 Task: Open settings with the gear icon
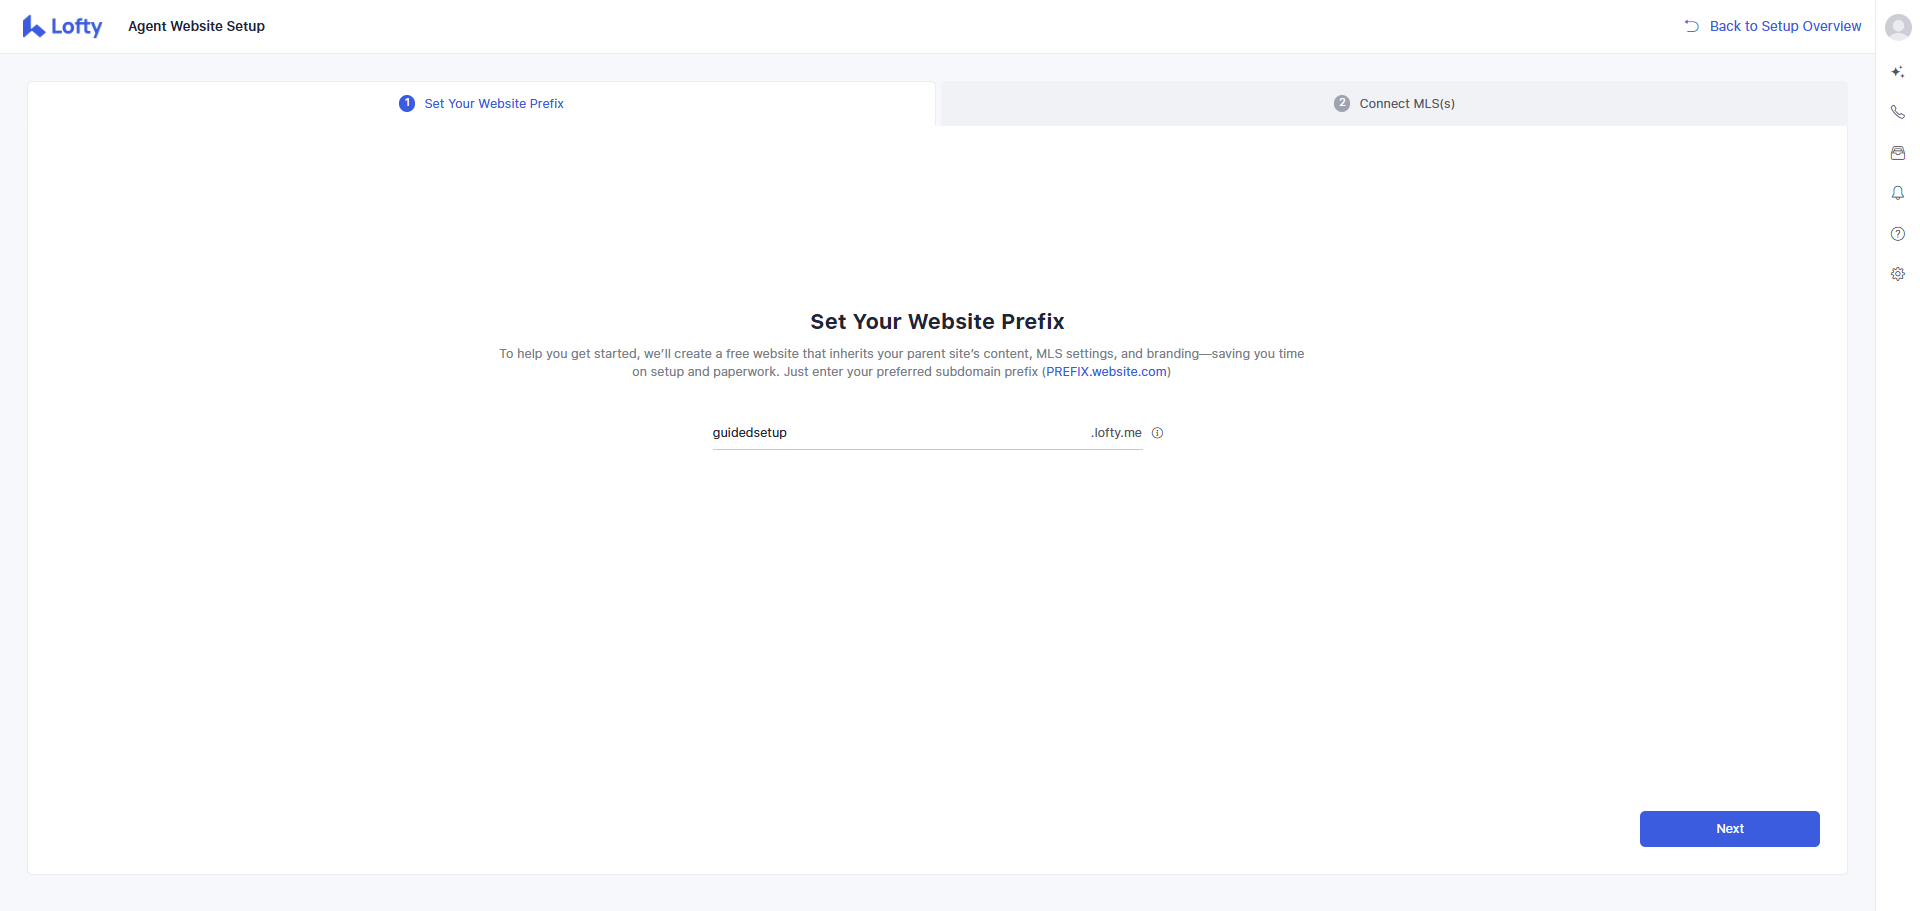[1897, 273]
